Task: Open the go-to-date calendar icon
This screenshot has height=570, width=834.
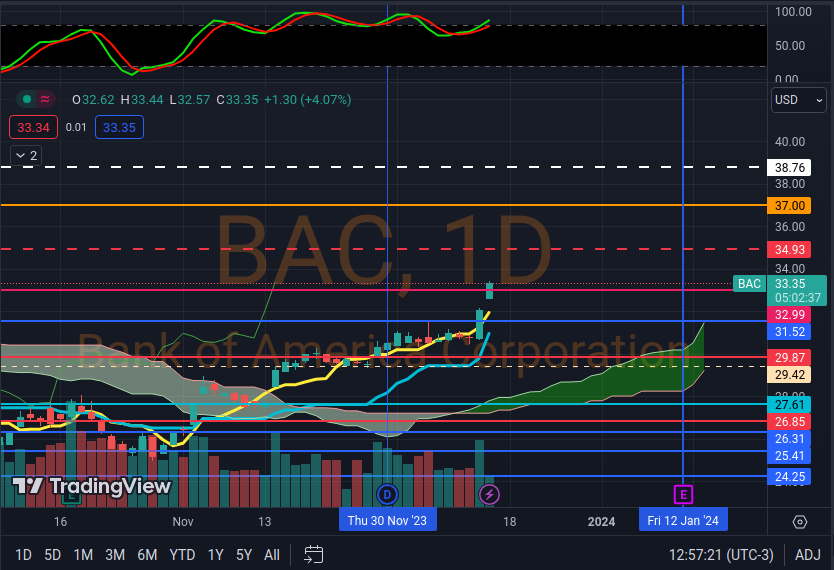Action: pos(313,555)
